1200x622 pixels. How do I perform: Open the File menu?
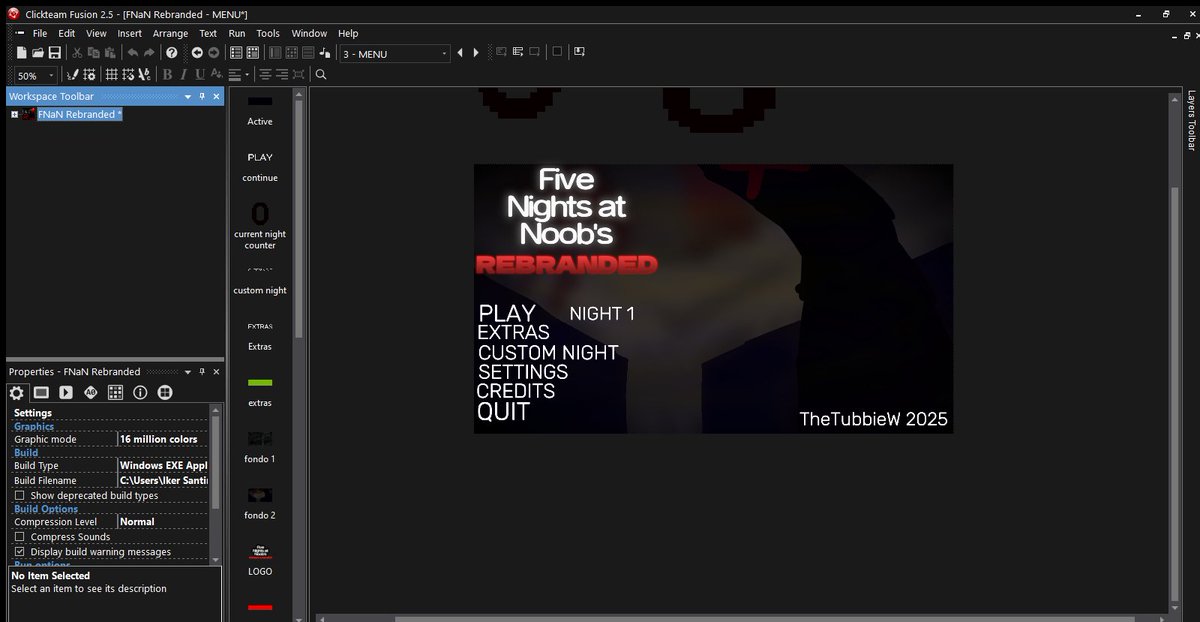coord(40,33)
